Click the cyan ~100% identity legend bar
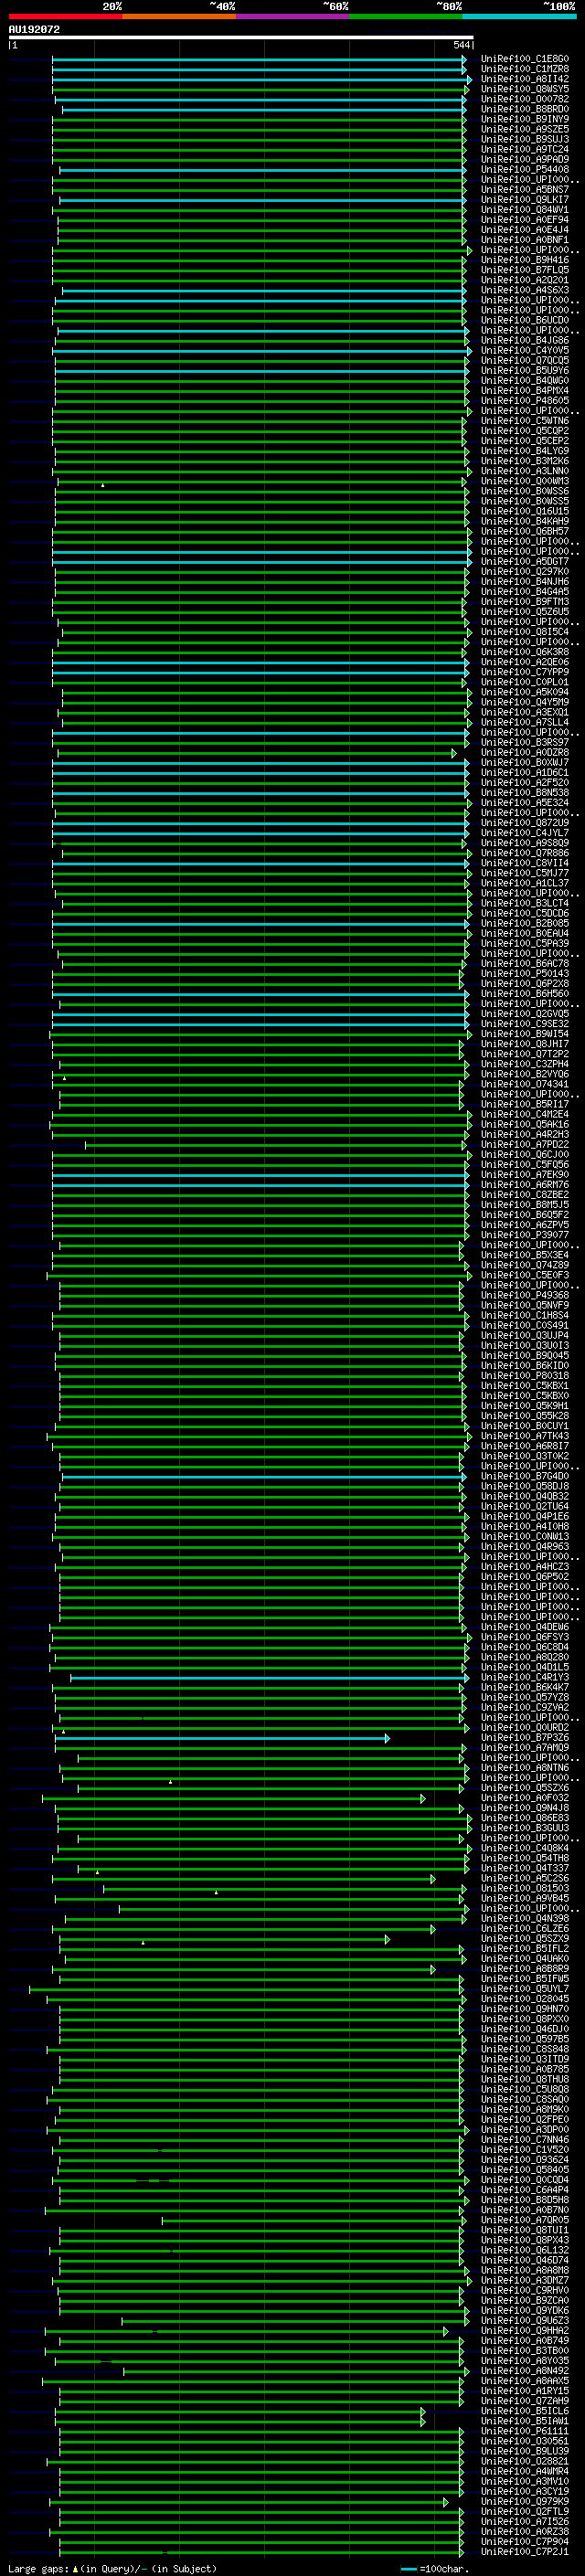This screenshot has height=2576, width=585. 520,16
